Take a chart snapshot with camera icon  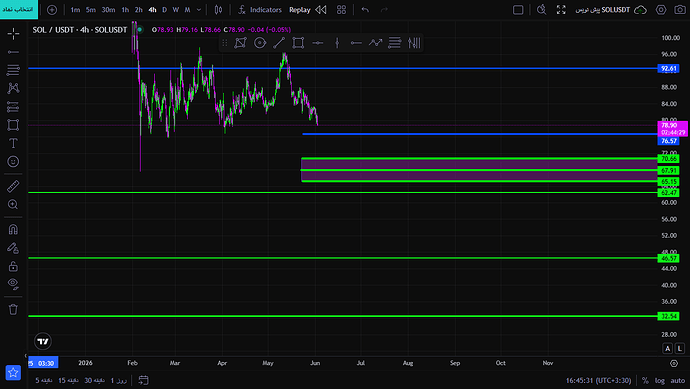[x=680, y=10]
